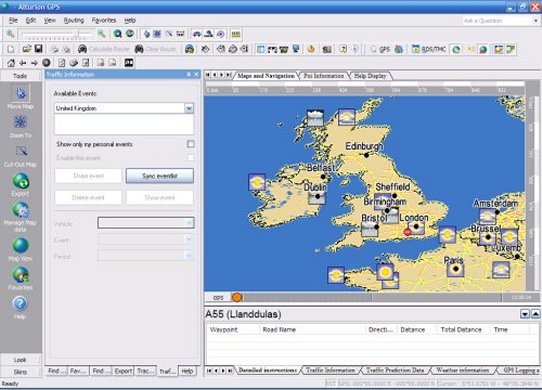Open the Help menu

pyautogui.click(x=130, y=20)
